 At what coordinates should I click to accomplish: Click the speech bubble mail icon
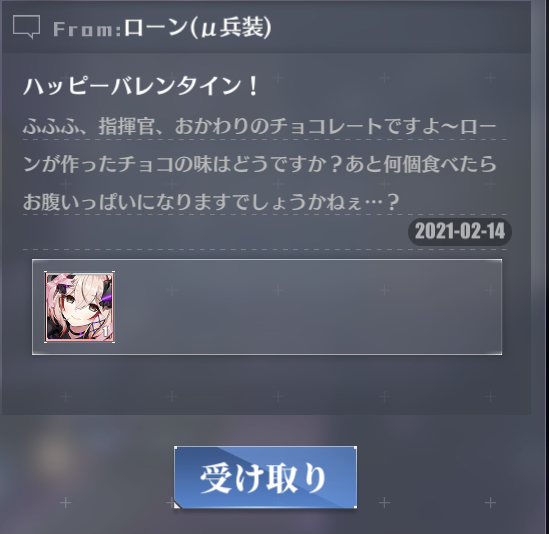point(26,27)
